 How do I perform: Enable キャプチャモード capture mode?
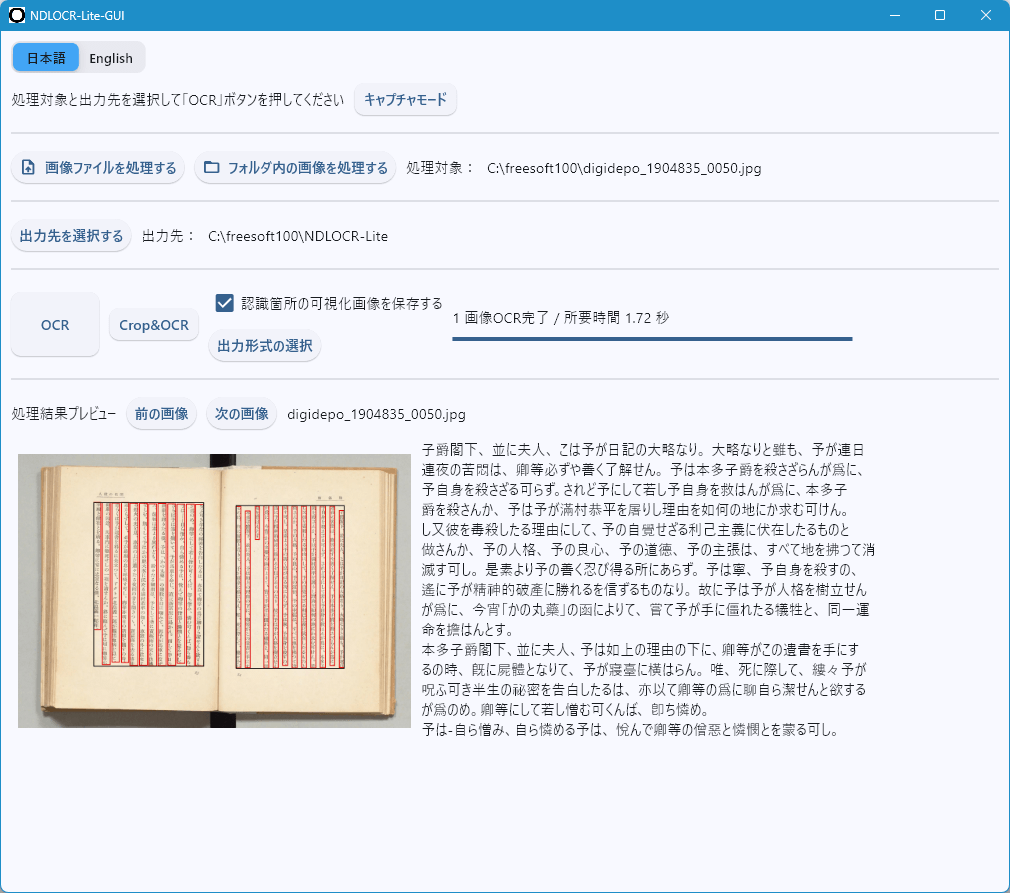coord(405,100)
